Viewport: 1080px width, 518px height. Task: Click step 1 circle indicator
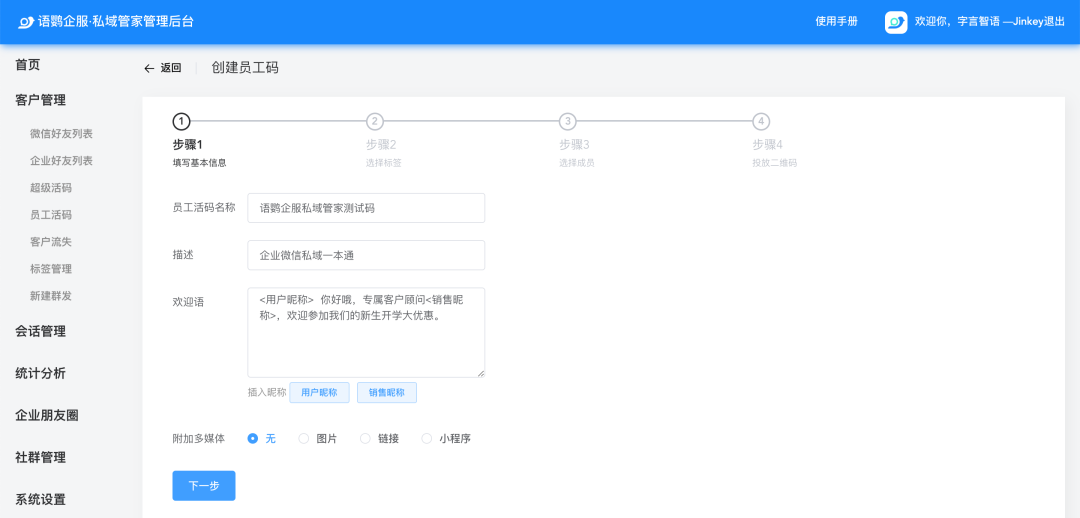click(181, 122)
